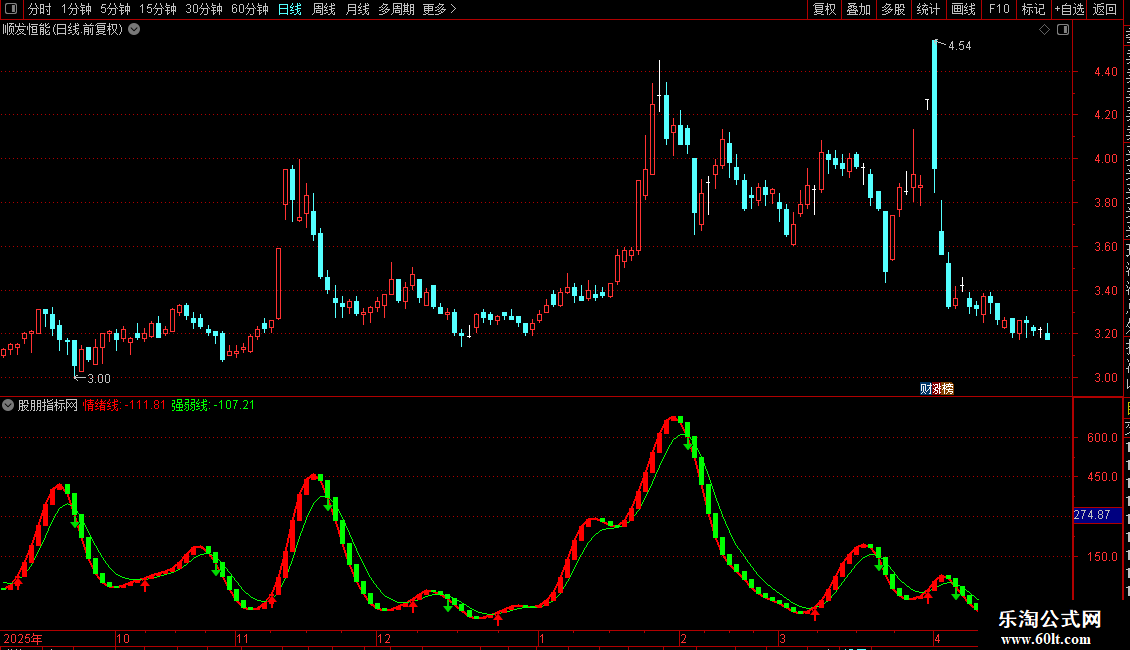
Task: Add stock via +自选 button
Action: pos(1069,9)
